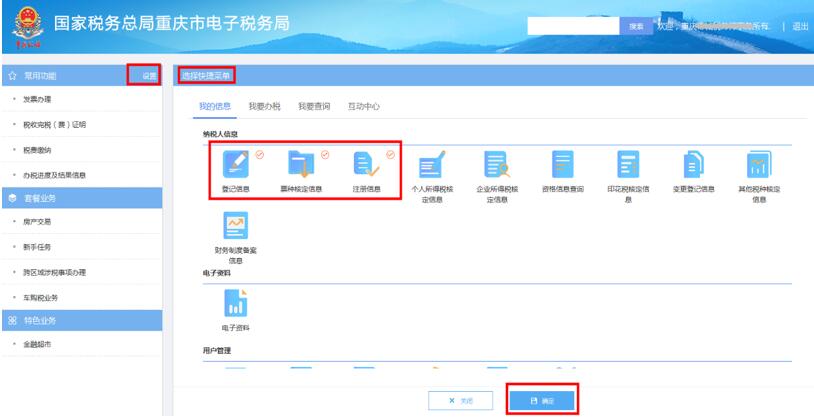Select the 票种核定信息 icon
The image size is (814, 418).
[x=301, y=165]
